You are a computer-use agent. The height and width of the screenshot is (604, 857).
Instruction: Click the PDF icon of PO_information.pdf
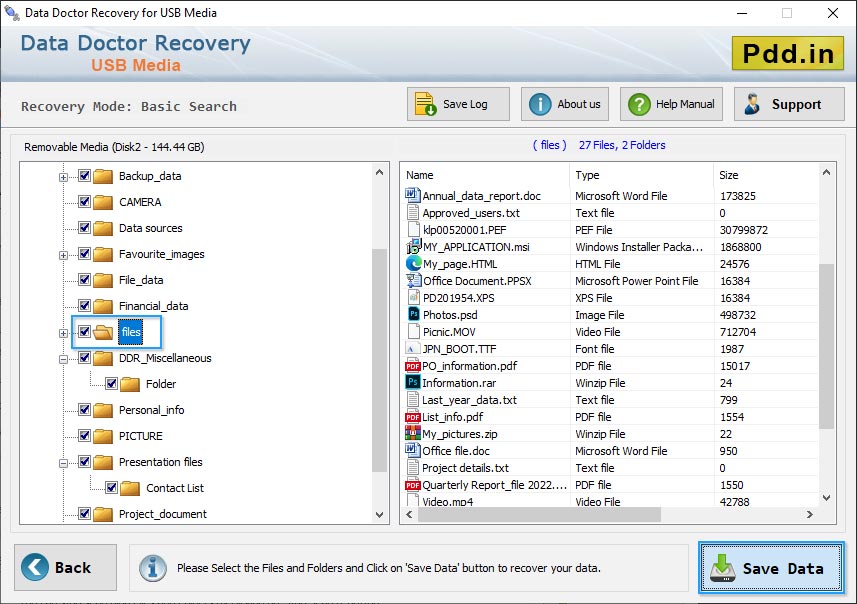point(413,366)
